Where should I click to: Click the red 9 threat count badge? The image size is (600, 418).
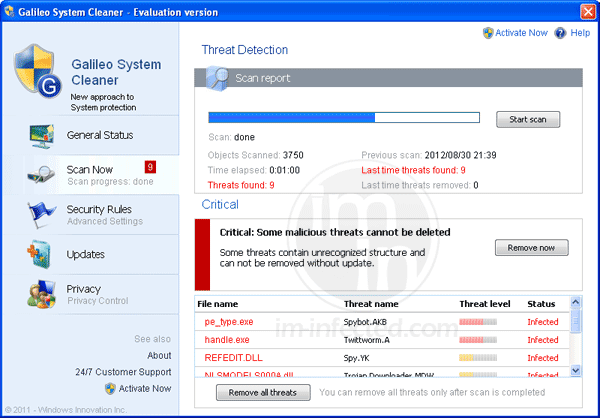pos(150,167)
